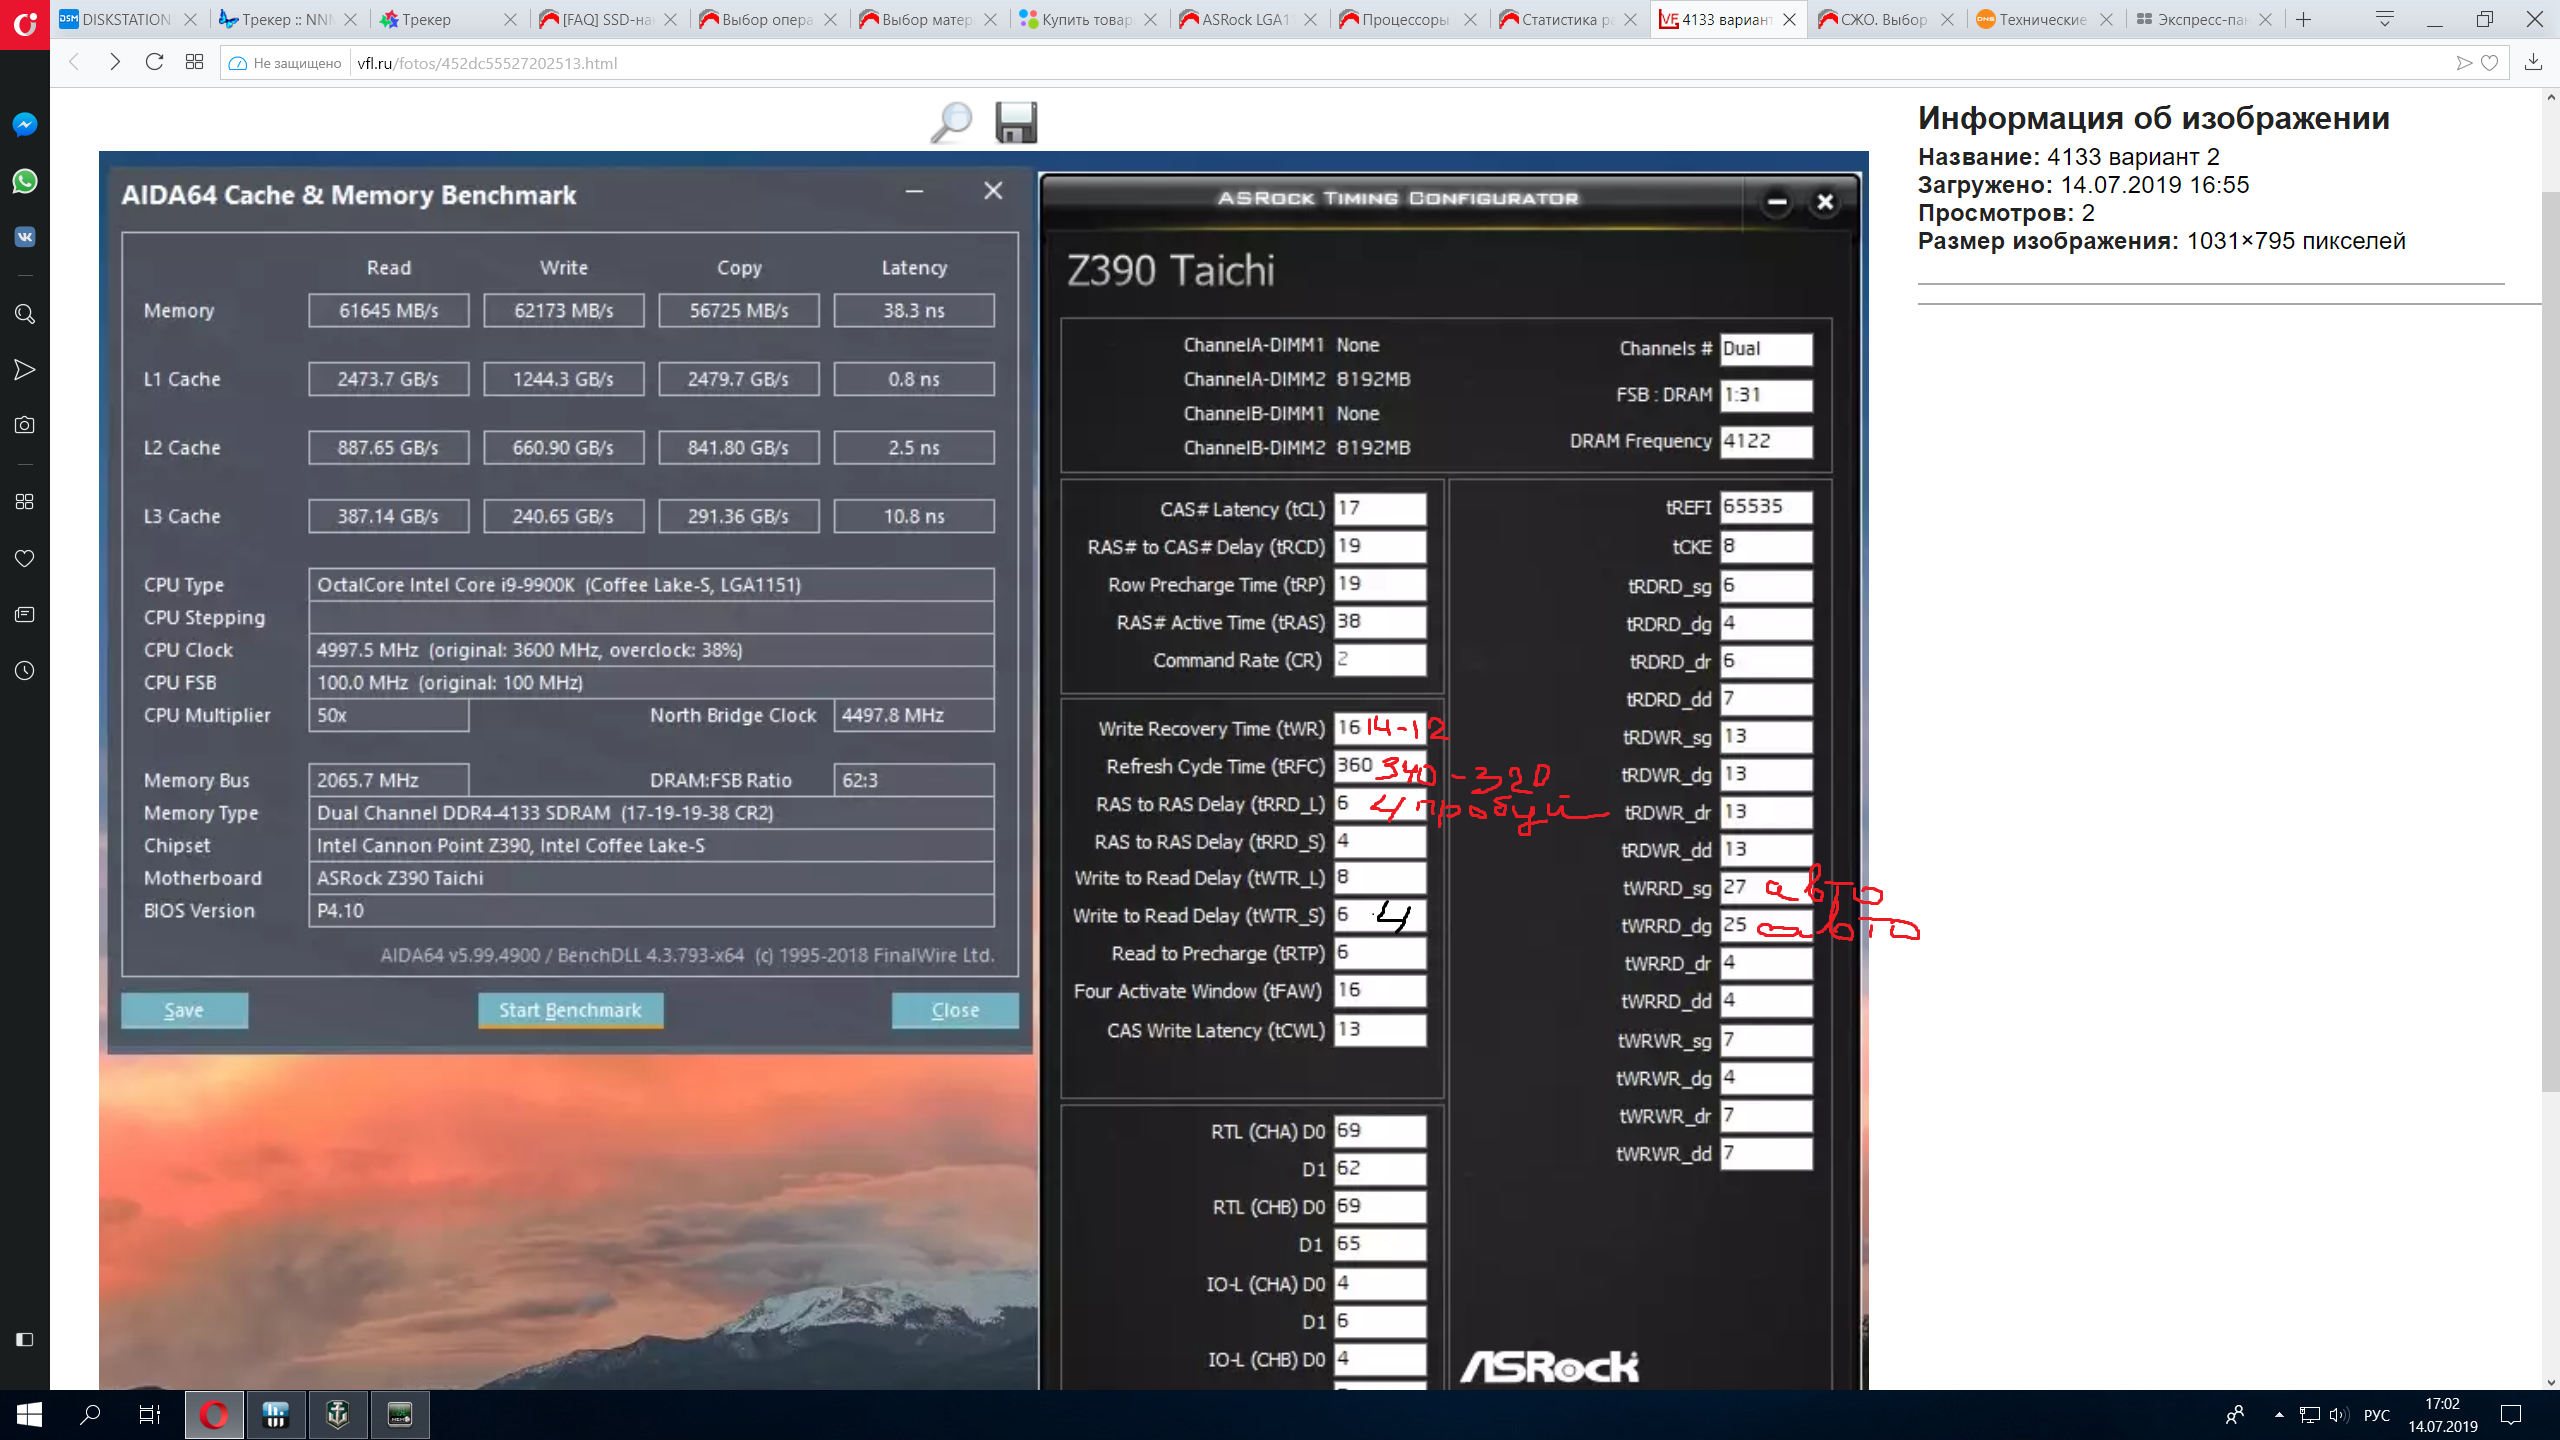Open Messenger in Opera sidebar
The height and width of the screenshot is (1440, 2560).
coord(25,124)
